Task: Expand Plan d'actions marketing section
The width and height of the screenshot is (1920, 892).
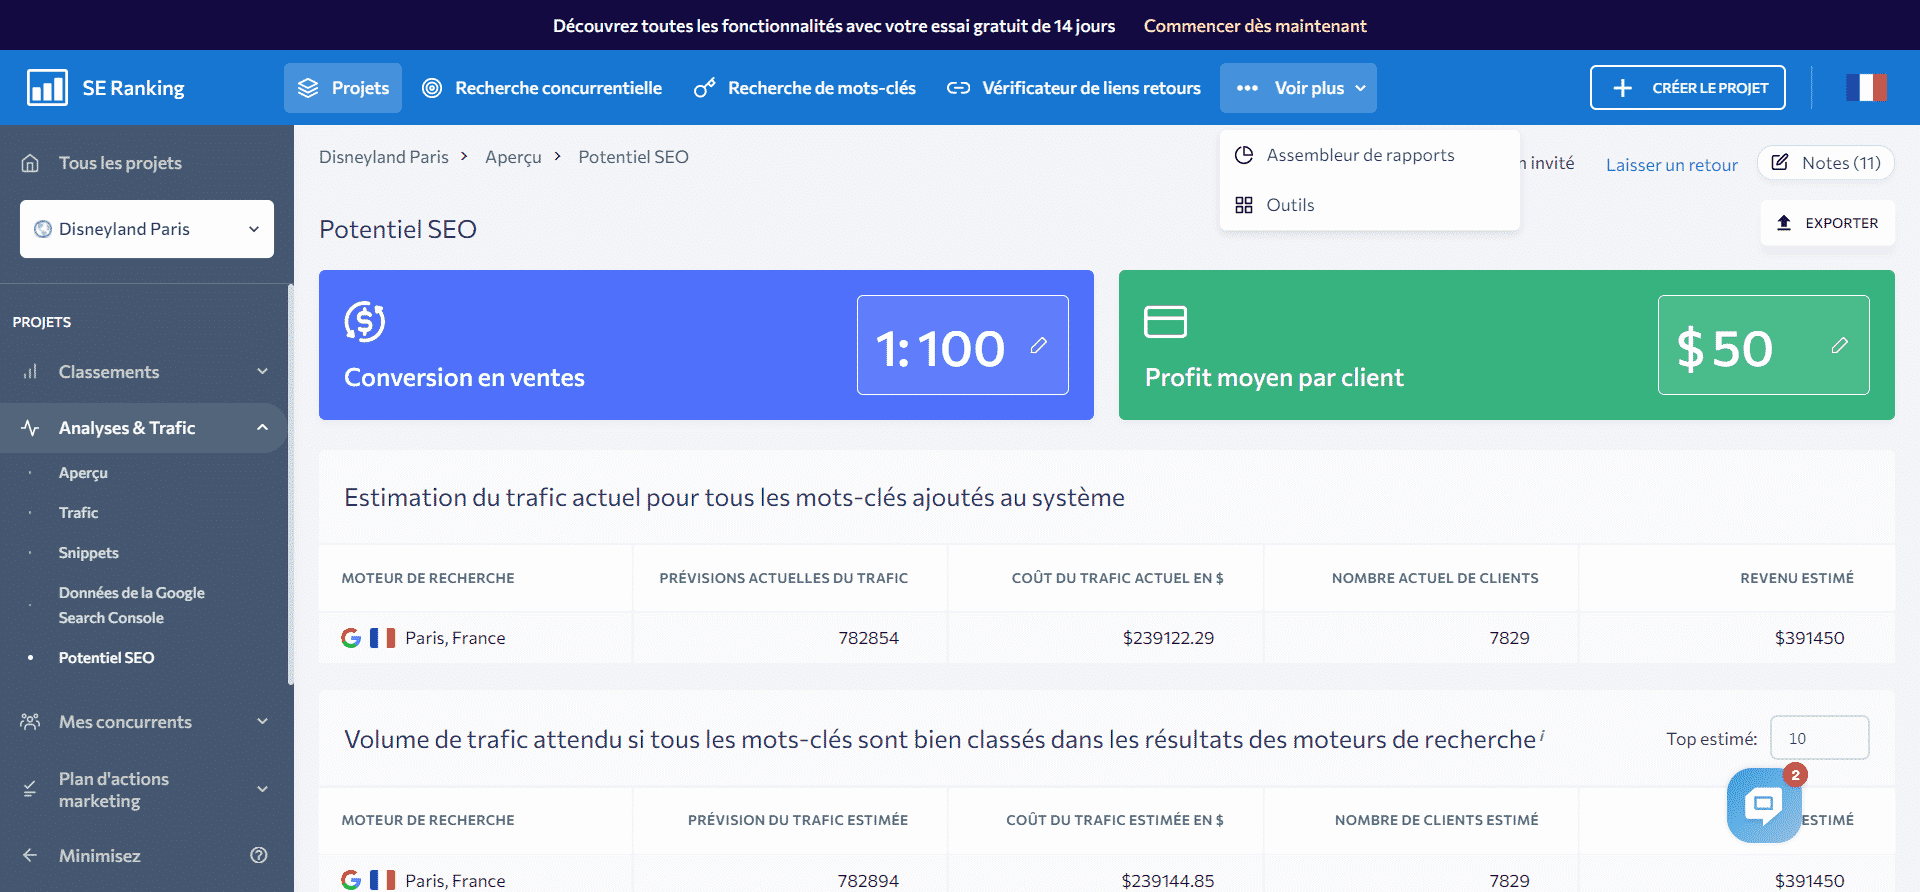Action: 262,789
